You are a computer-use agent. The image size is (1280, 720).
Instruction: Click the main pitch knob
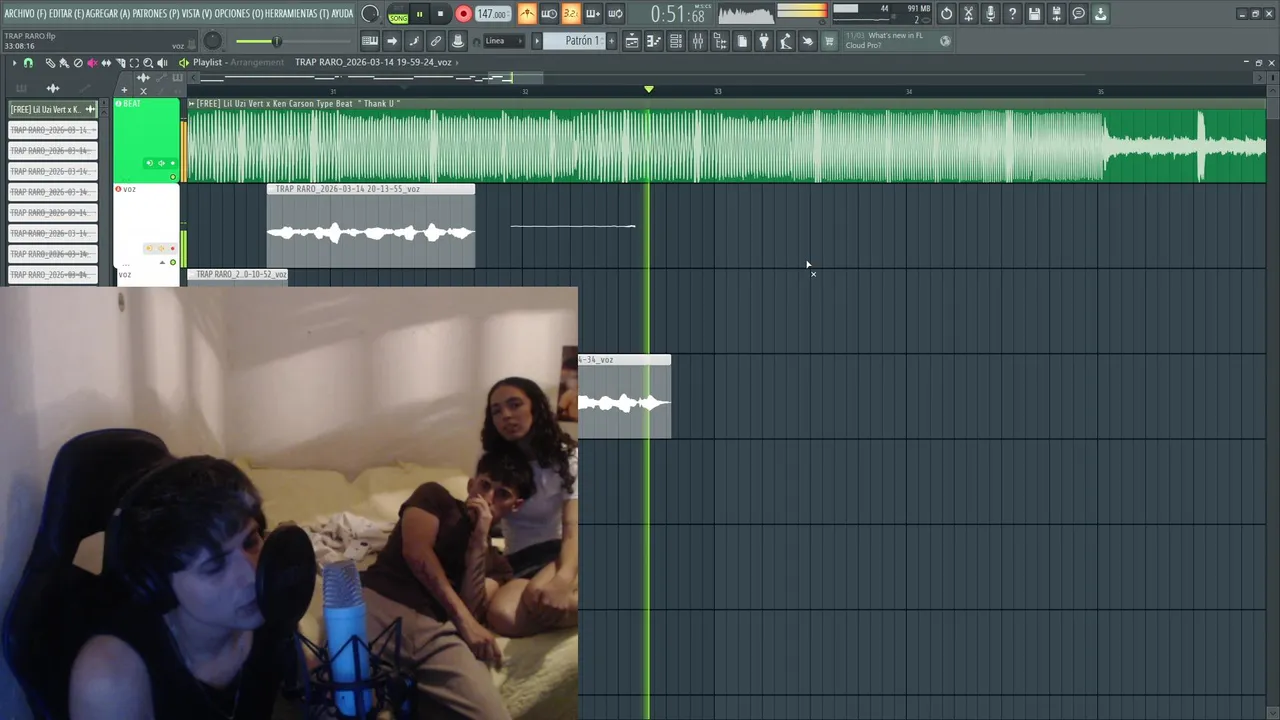[x=213, y=41]
